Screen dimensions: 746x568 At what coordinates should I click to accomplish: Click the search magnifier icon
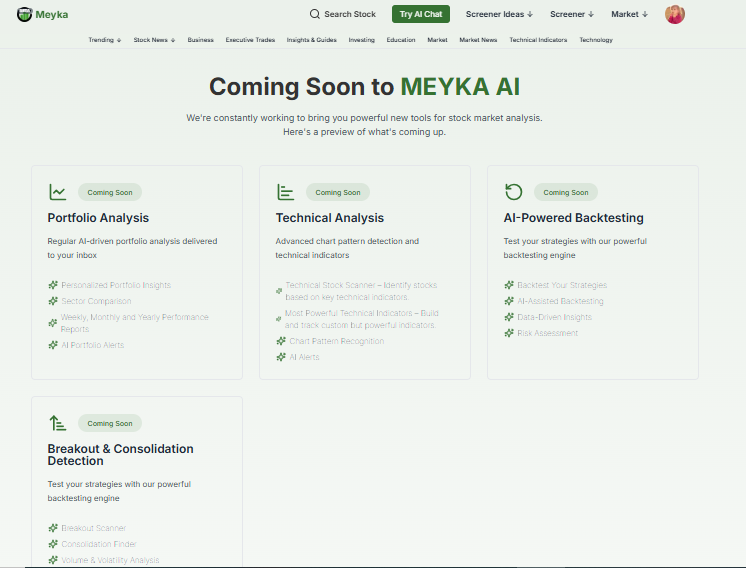click(314, 14)
